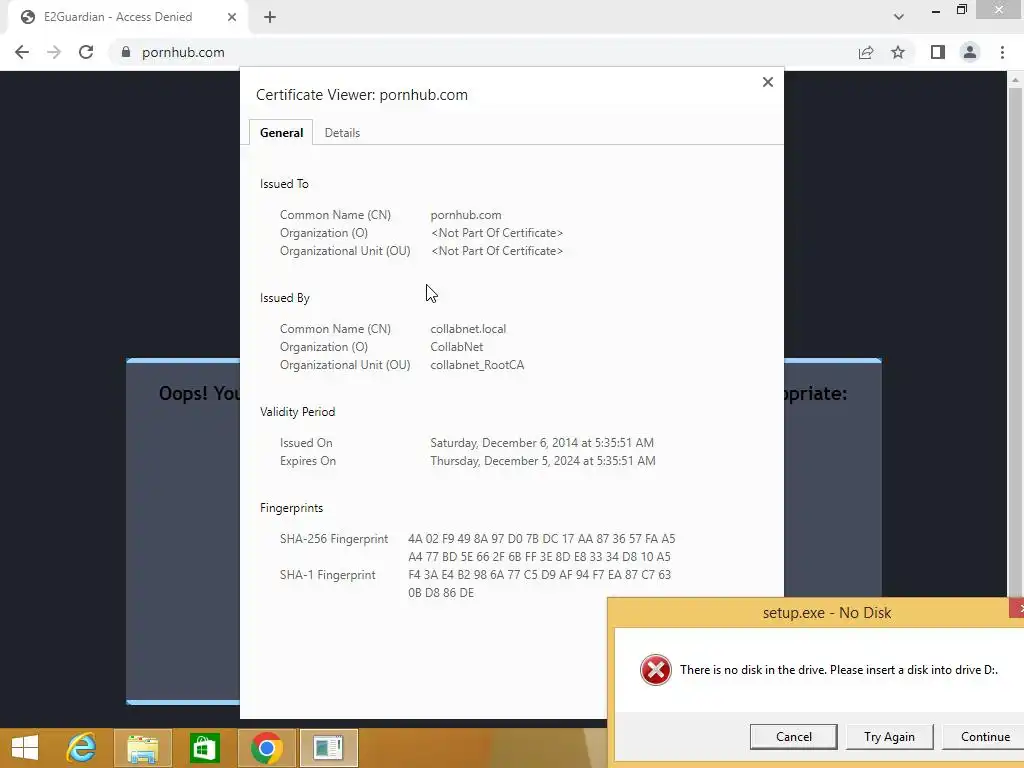Close the E2Guardian Access Denied tab
Viewport: 1024px width, 768px height.
[232, 17]
